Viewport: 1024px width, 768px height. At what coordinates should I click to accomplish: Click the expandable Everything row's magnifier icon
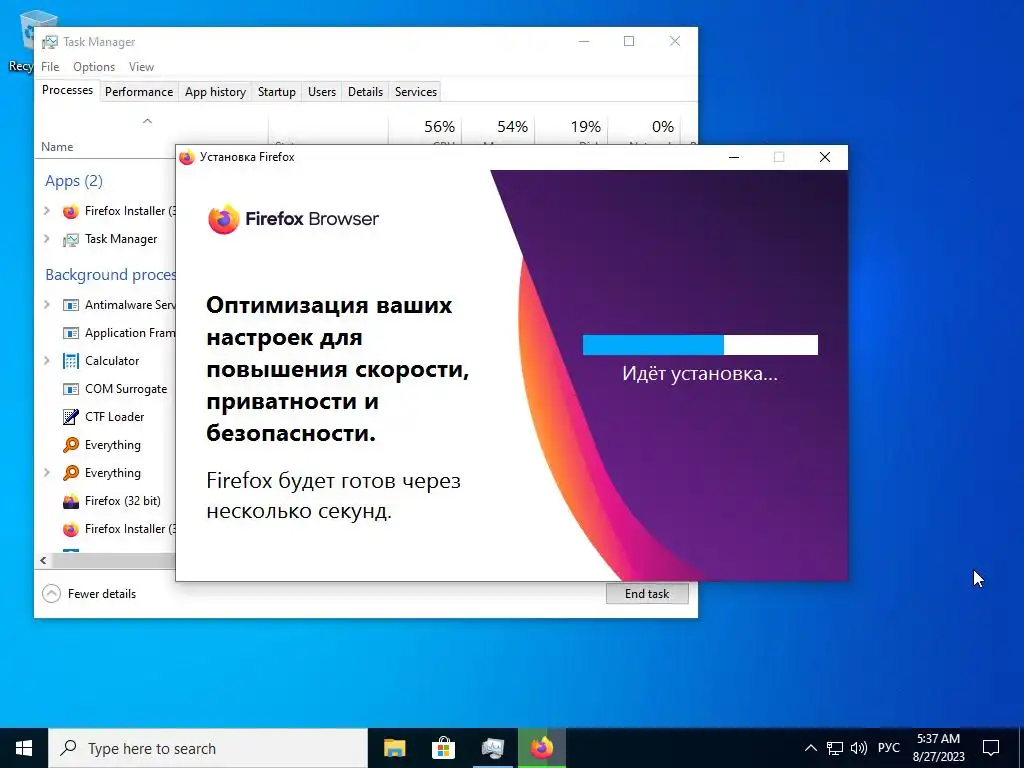coord(71,473)
